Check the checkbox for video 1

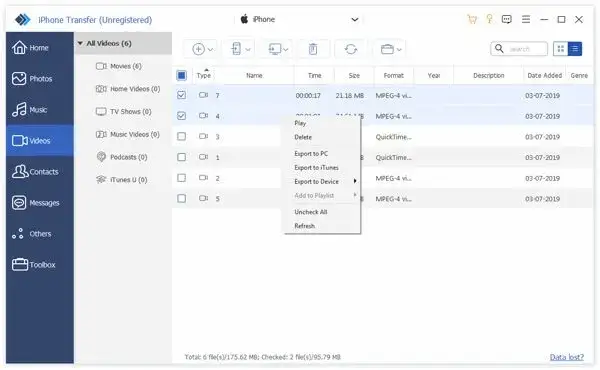181,157
